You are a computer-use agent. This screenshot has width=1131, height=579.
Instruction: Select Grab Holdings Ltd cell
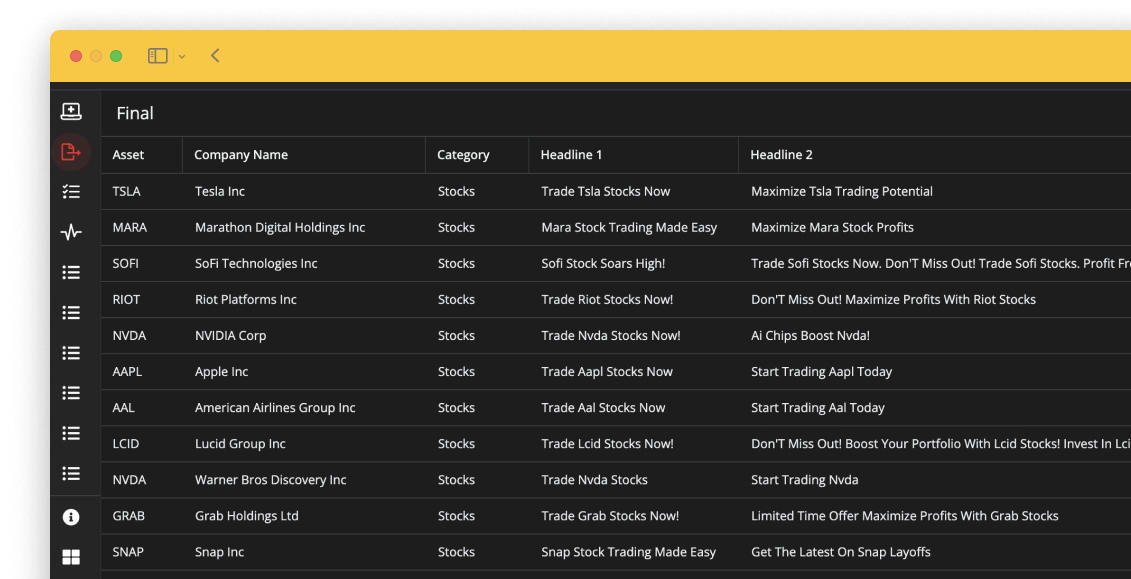pyautogui.click(x=247, y=516)
